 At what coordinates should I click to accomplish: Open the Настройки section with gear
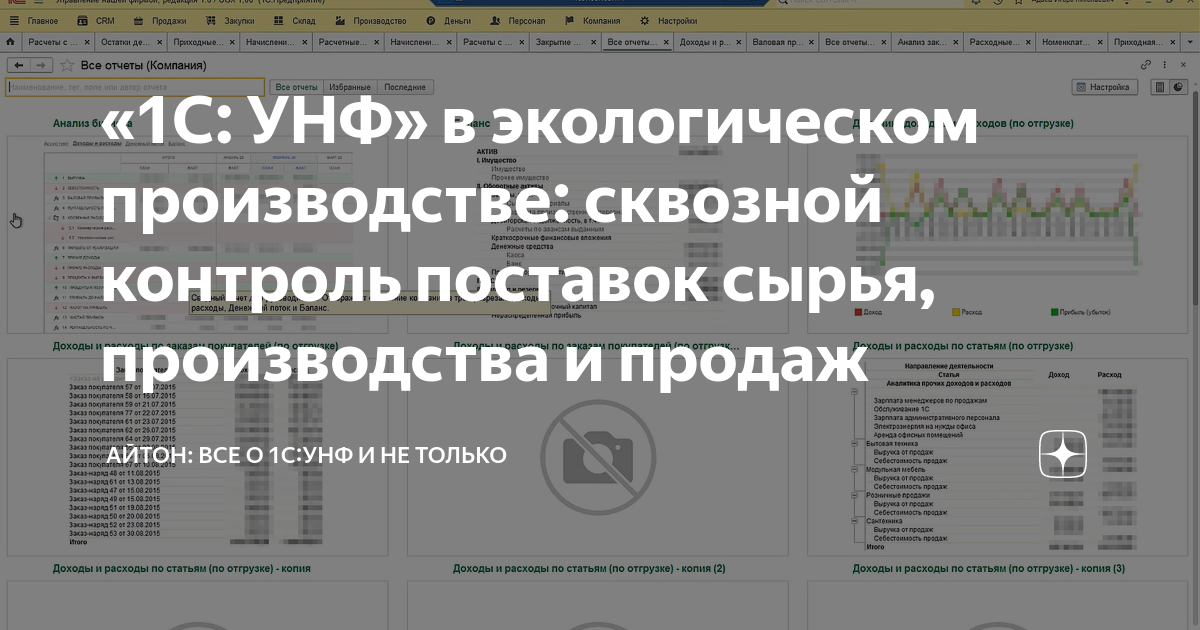(x=668, y=20)
